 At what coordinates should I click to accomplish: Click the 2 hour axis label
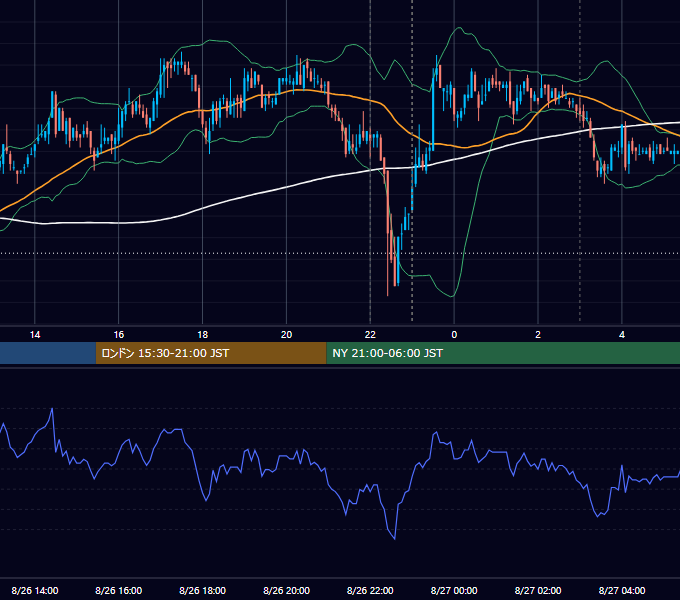[x=538, y=335]
